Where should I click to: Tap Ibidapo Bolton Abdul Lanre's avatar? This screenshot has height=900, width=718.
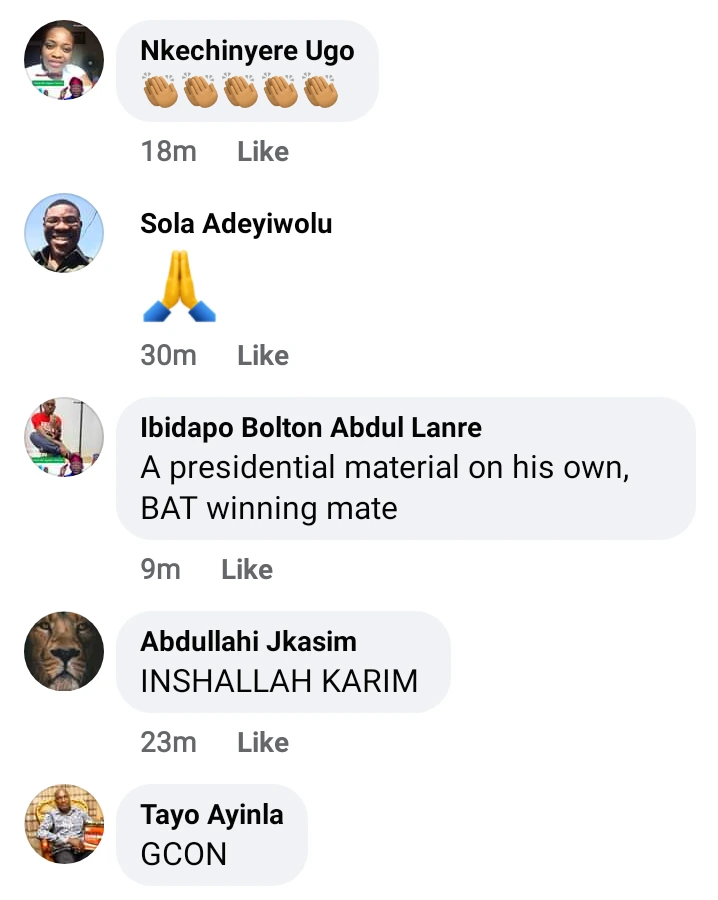64,437
